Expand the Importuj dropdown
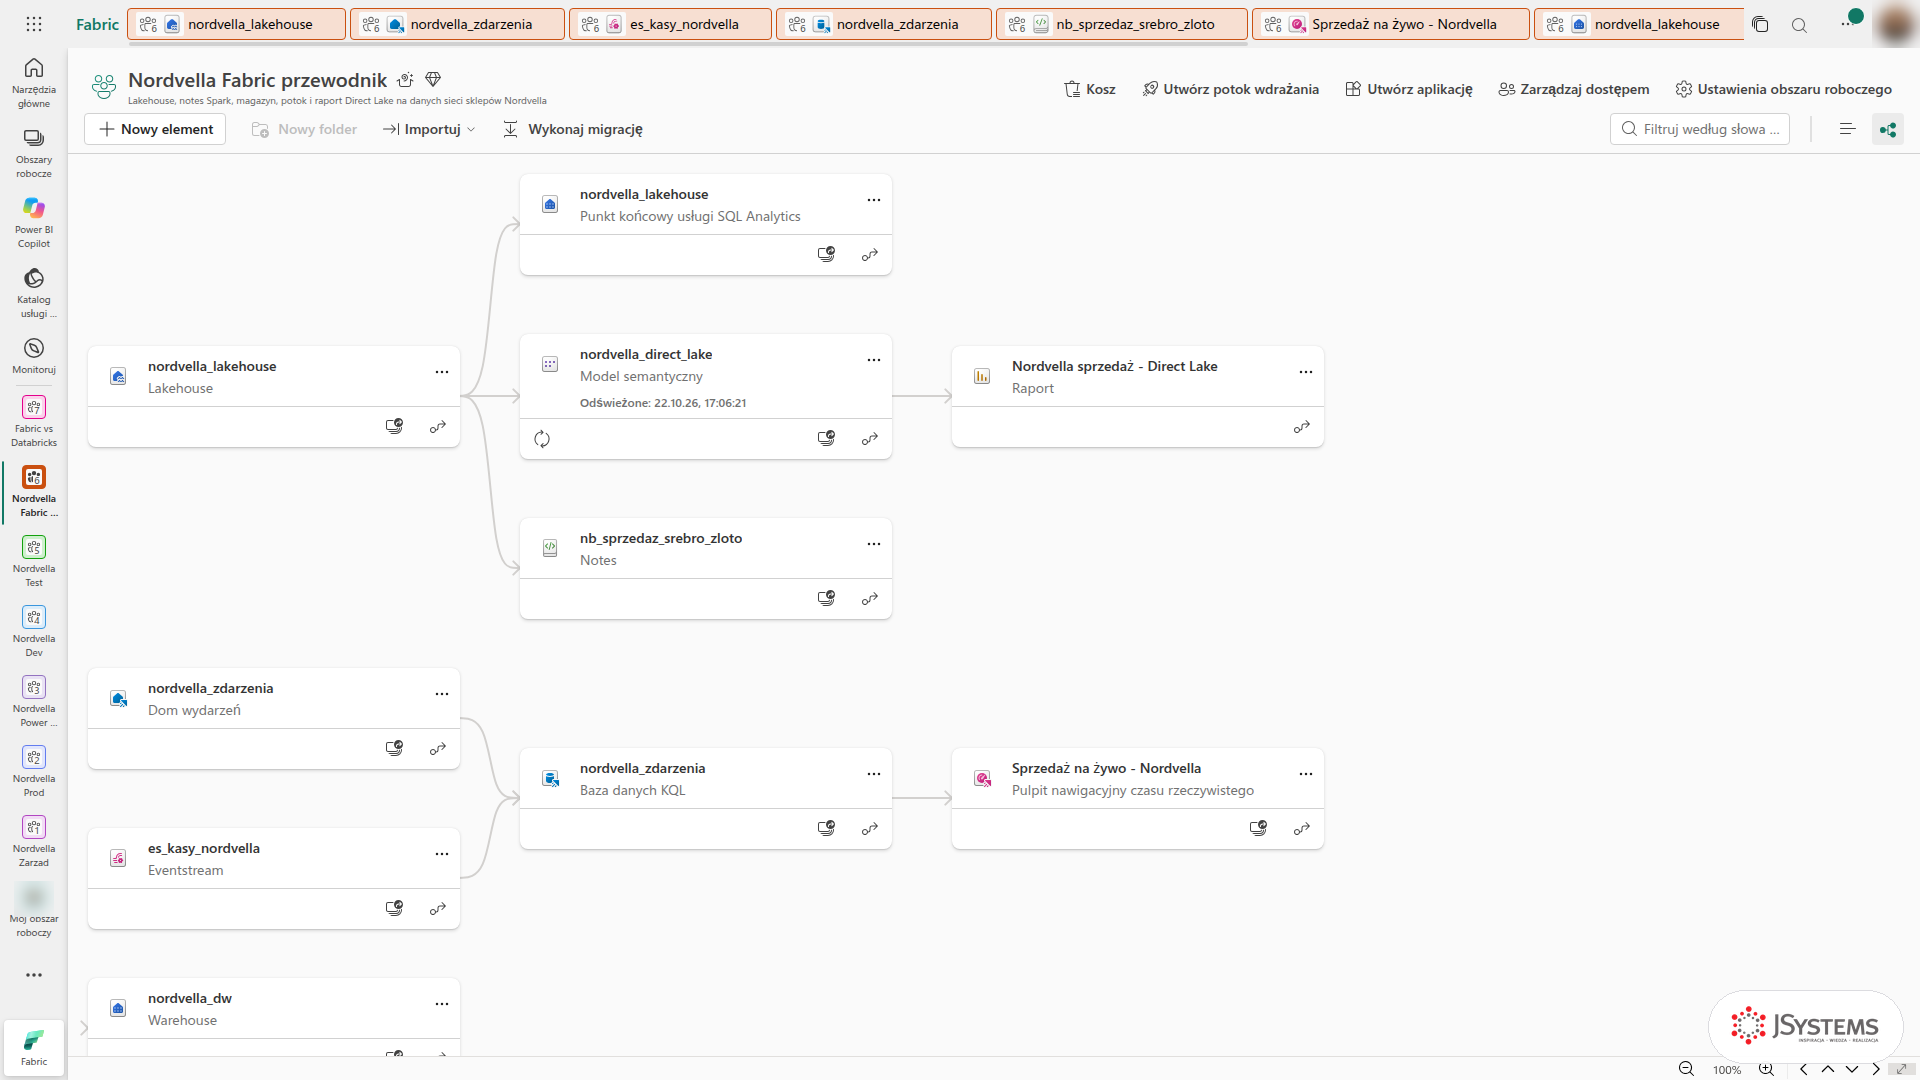The width and height of the screenshot is (1920, 1080). 429,129
